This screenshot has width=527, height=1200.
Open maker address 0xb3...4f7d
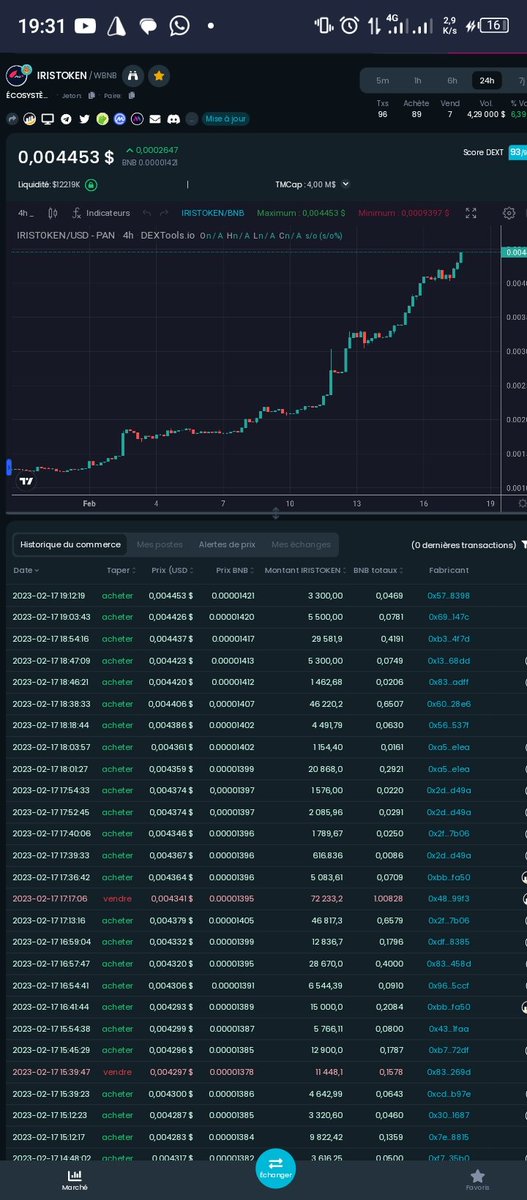pyautogui.click(x=448, y=639)
